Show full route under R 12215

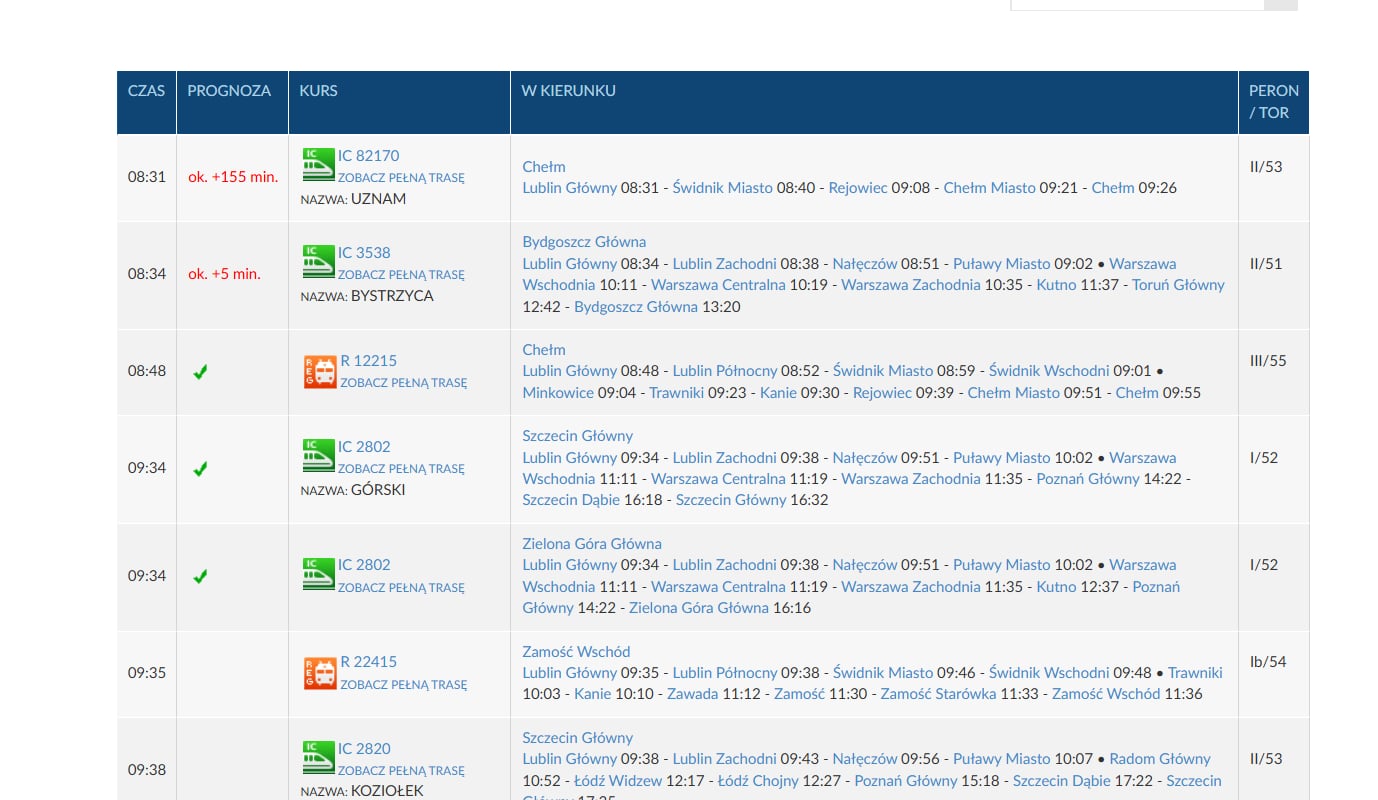point(403,383)
